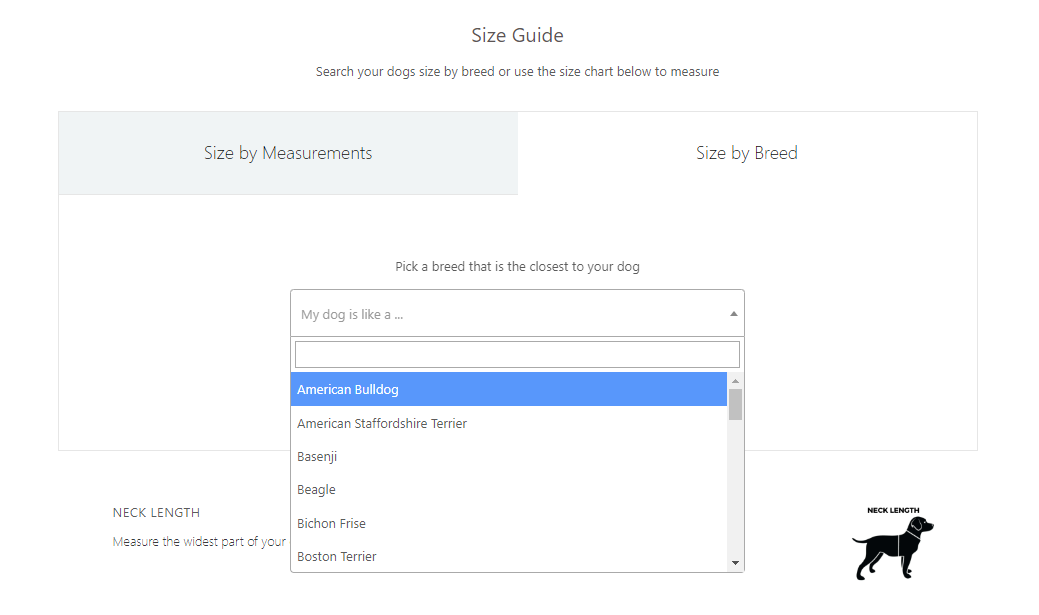Switch to the Size by Measurements tab
The width and height of the screenshot is (1039, 615).
point(288,153)
